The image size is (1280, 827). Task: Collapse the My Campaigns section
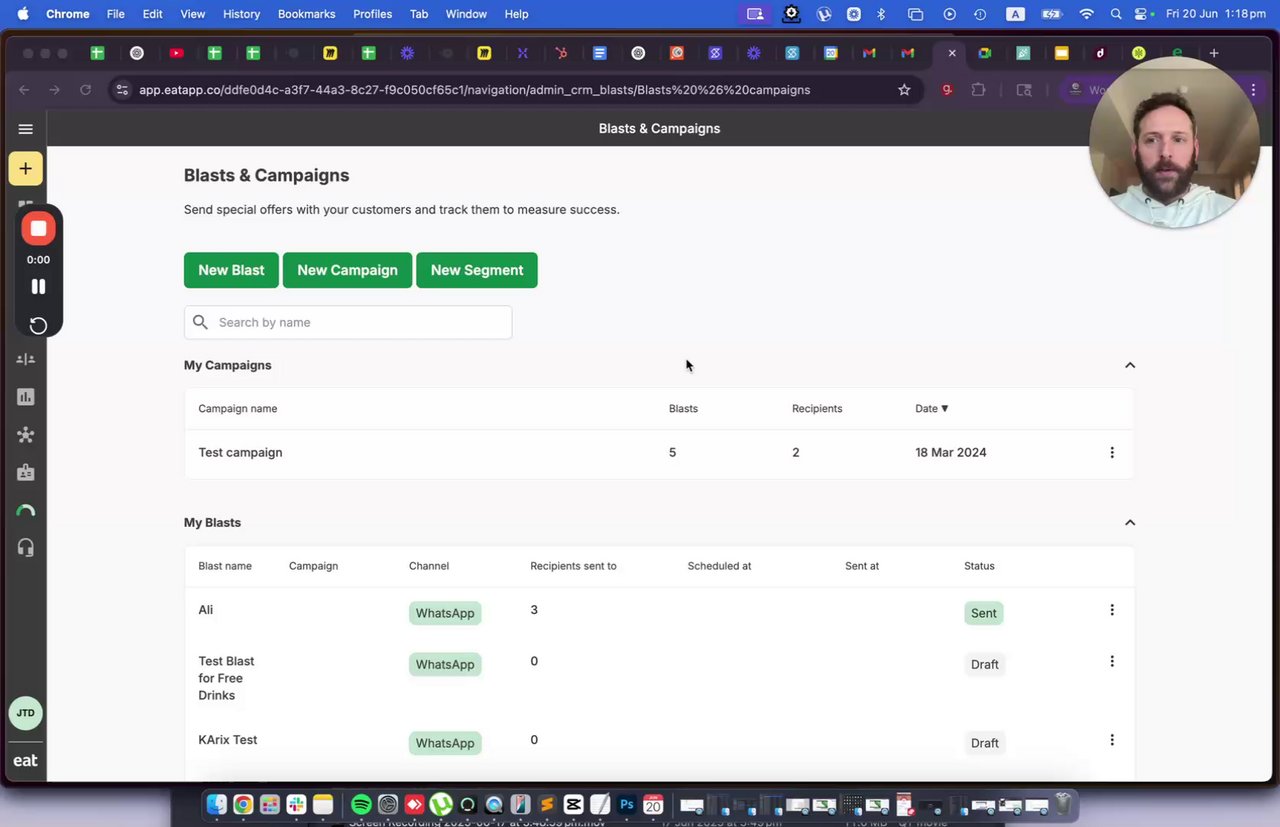tap(1130, 365)
